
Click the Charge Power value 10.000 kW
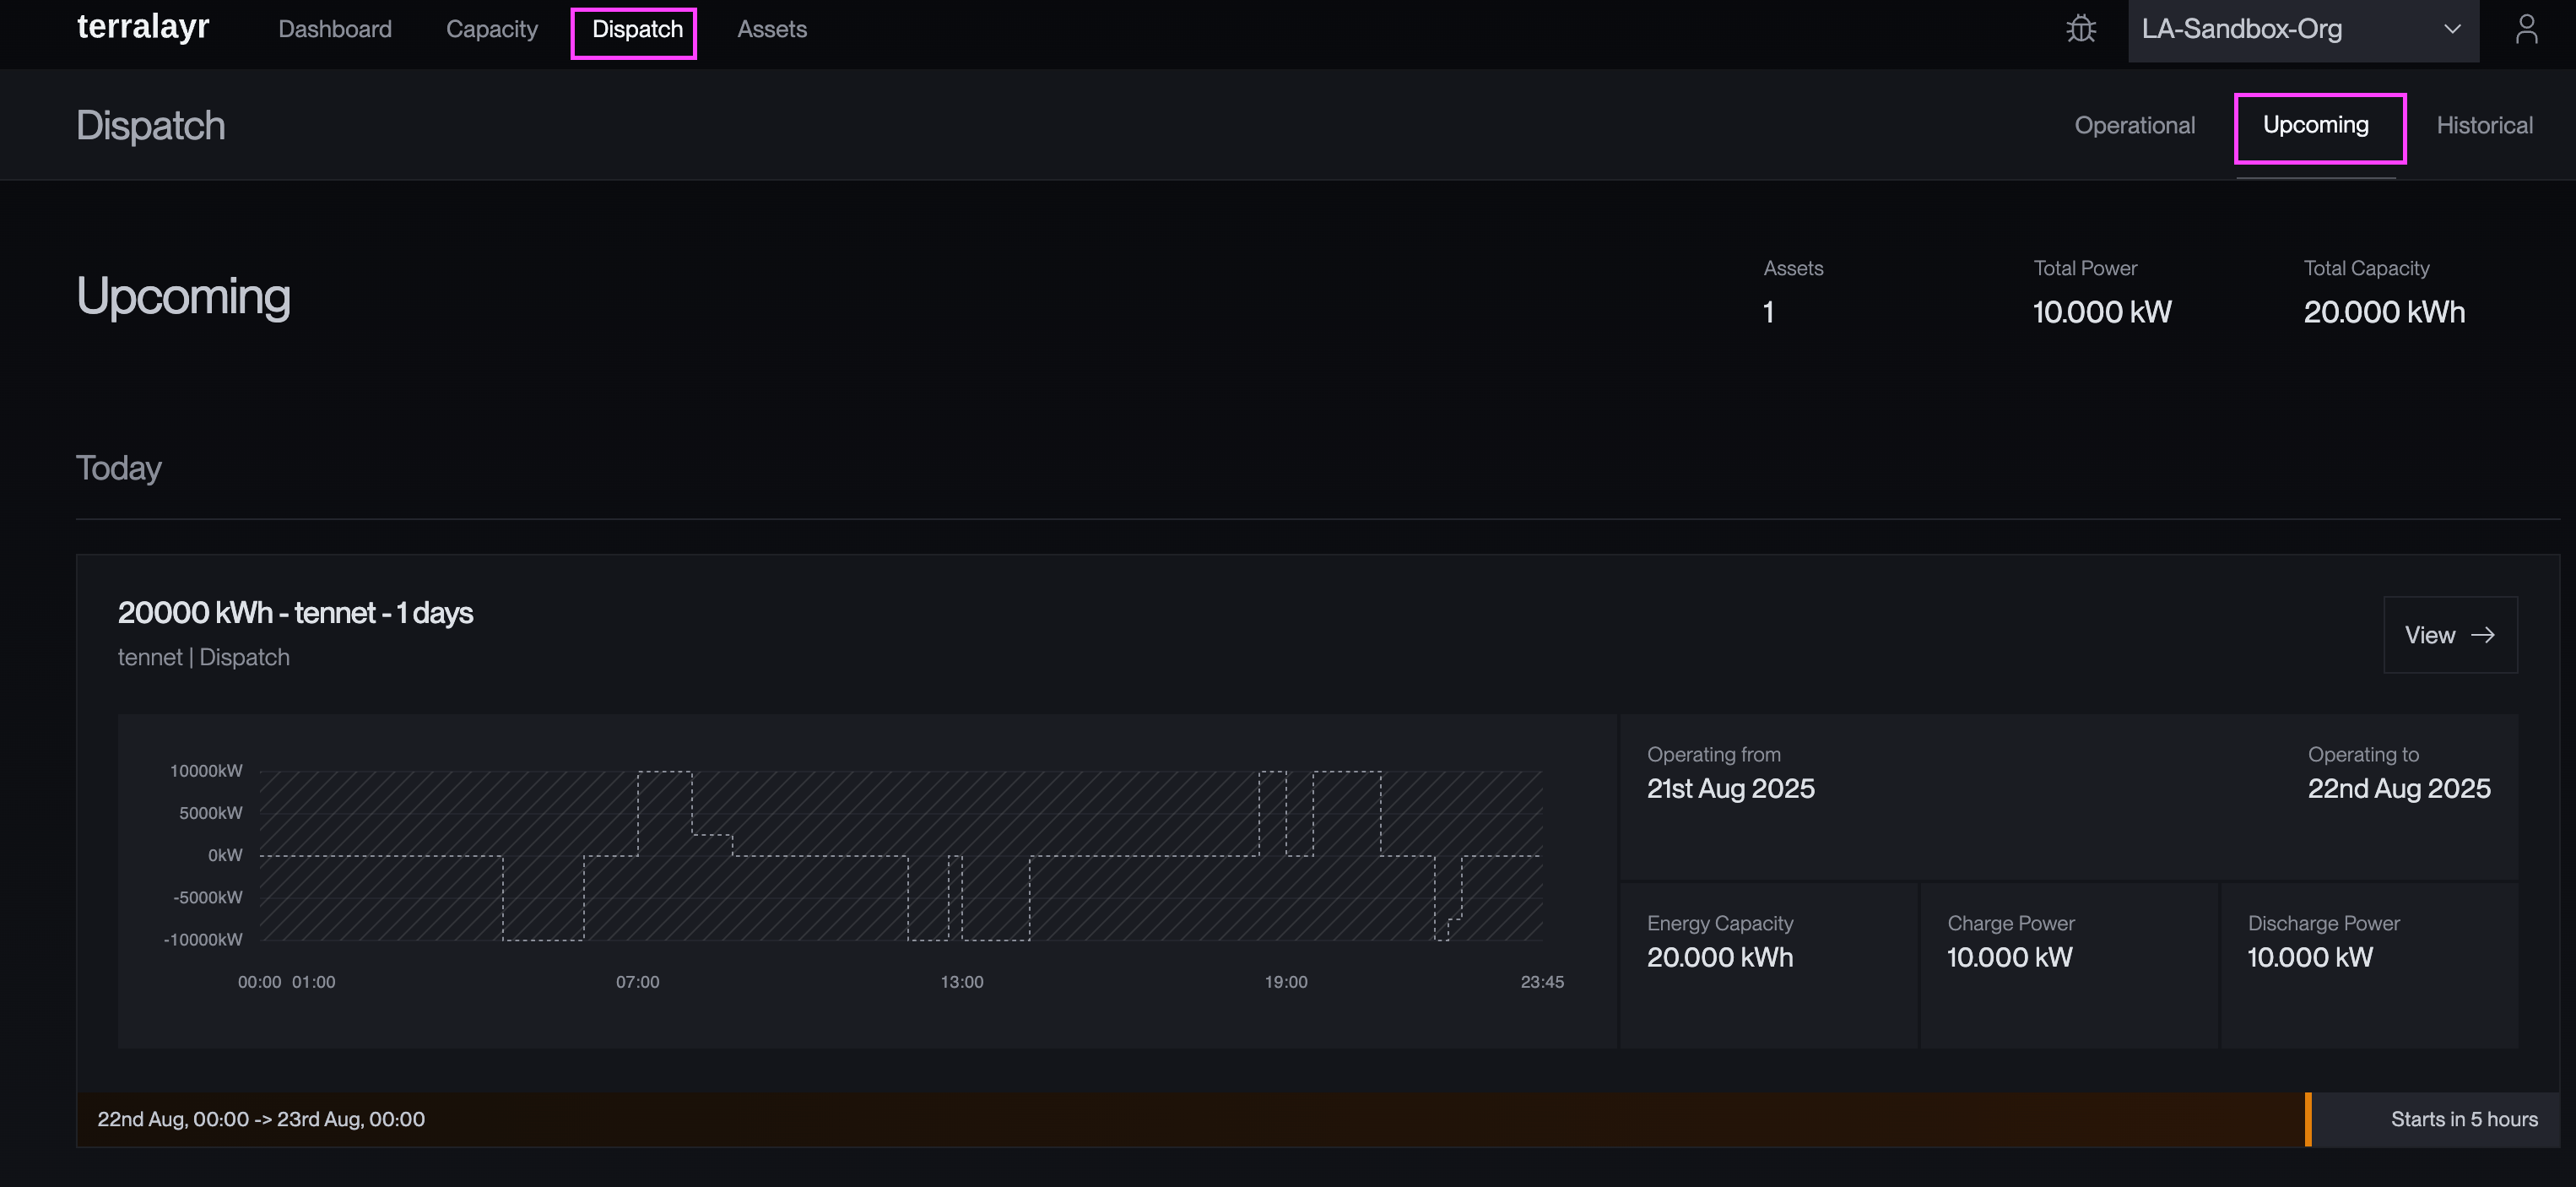click(x=2009, y=957)
